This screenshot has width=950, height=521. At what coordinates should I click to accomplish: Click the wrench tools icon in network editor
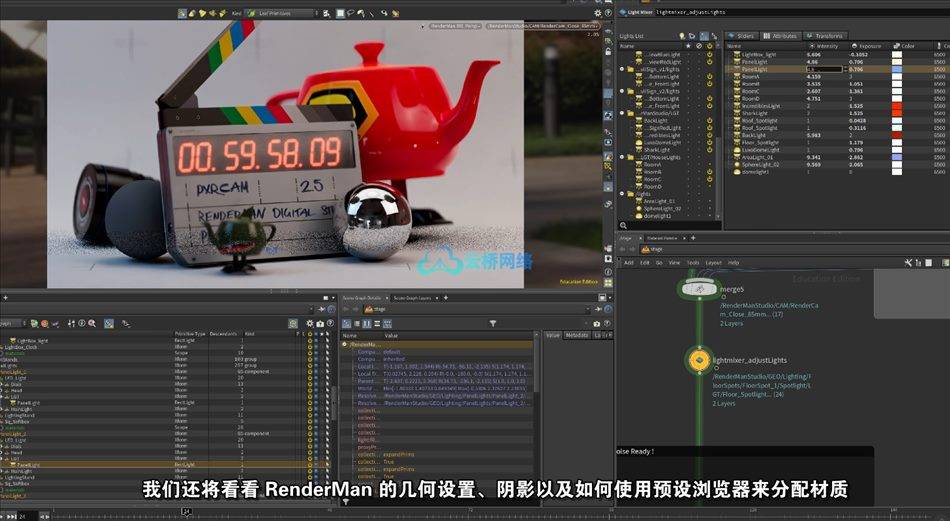point(908,262)
